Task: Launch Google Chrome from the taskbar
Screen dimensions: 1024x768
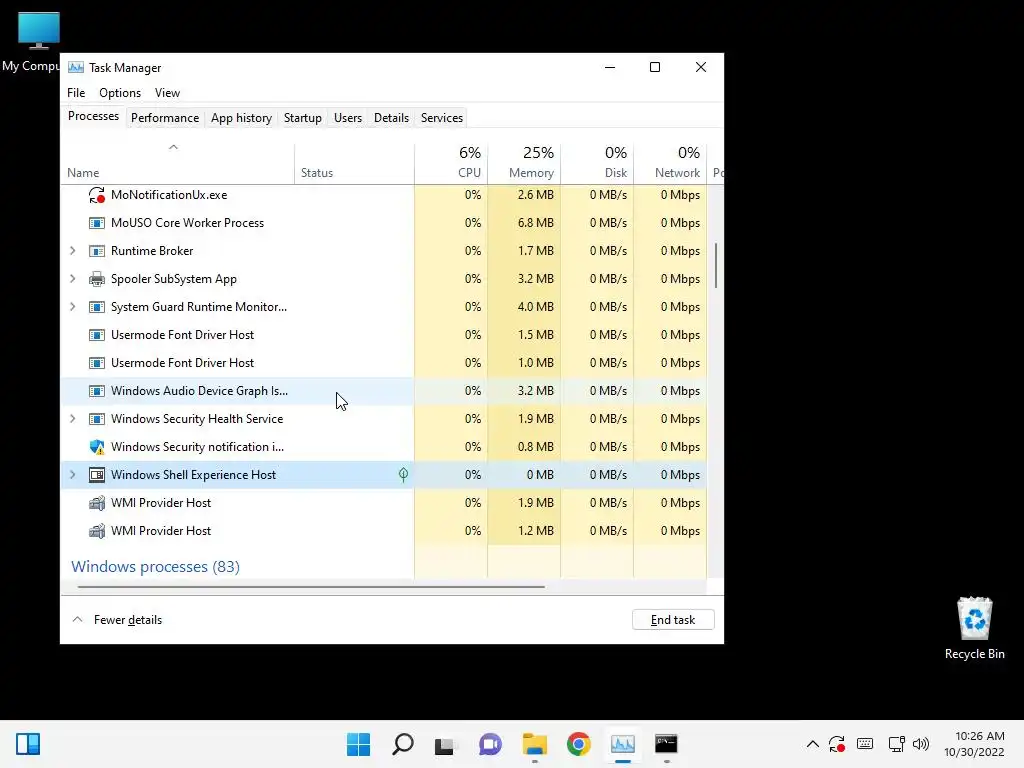Action: pos(579,744)
